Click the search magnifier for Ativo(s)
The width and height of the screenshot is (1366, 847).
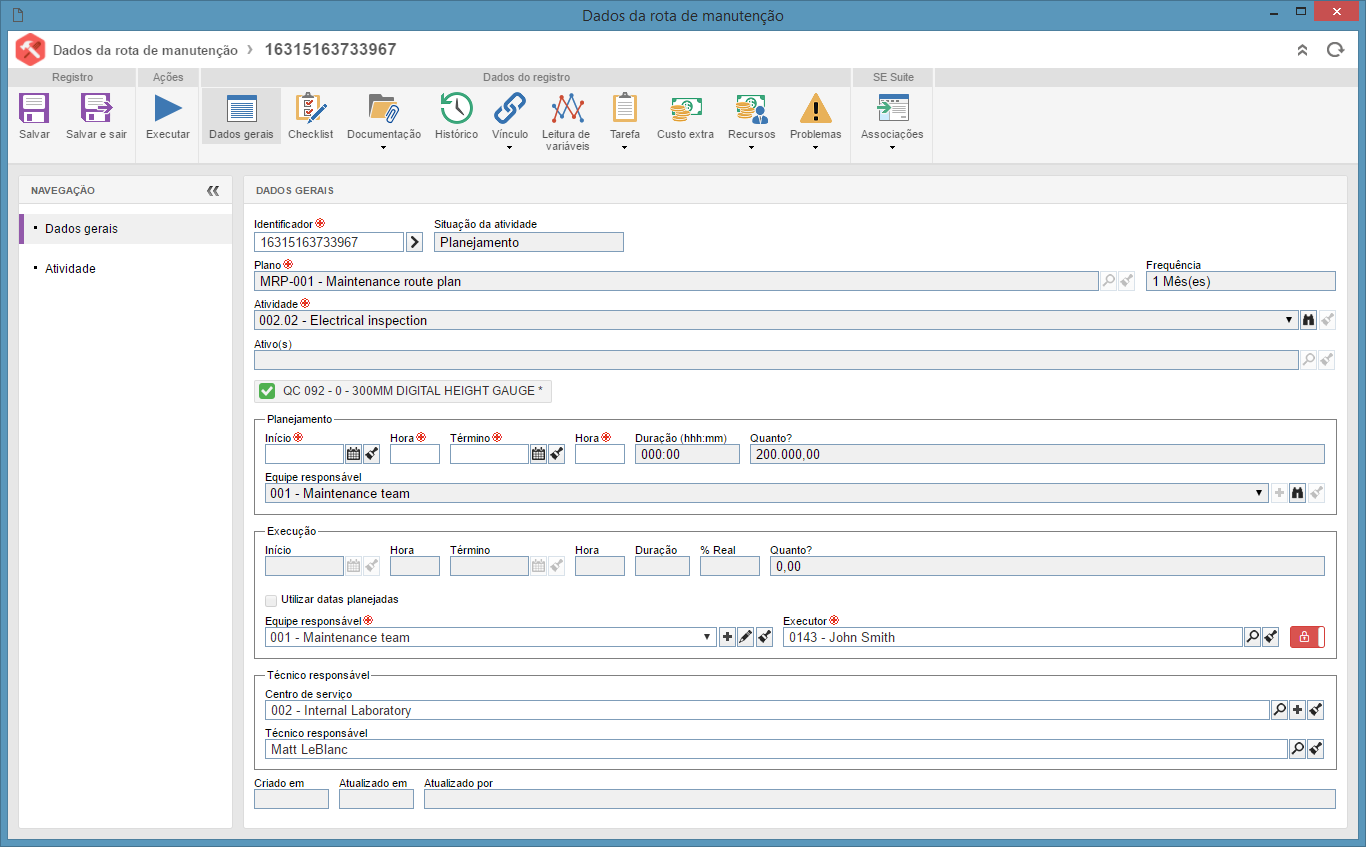pos(1308,360)
